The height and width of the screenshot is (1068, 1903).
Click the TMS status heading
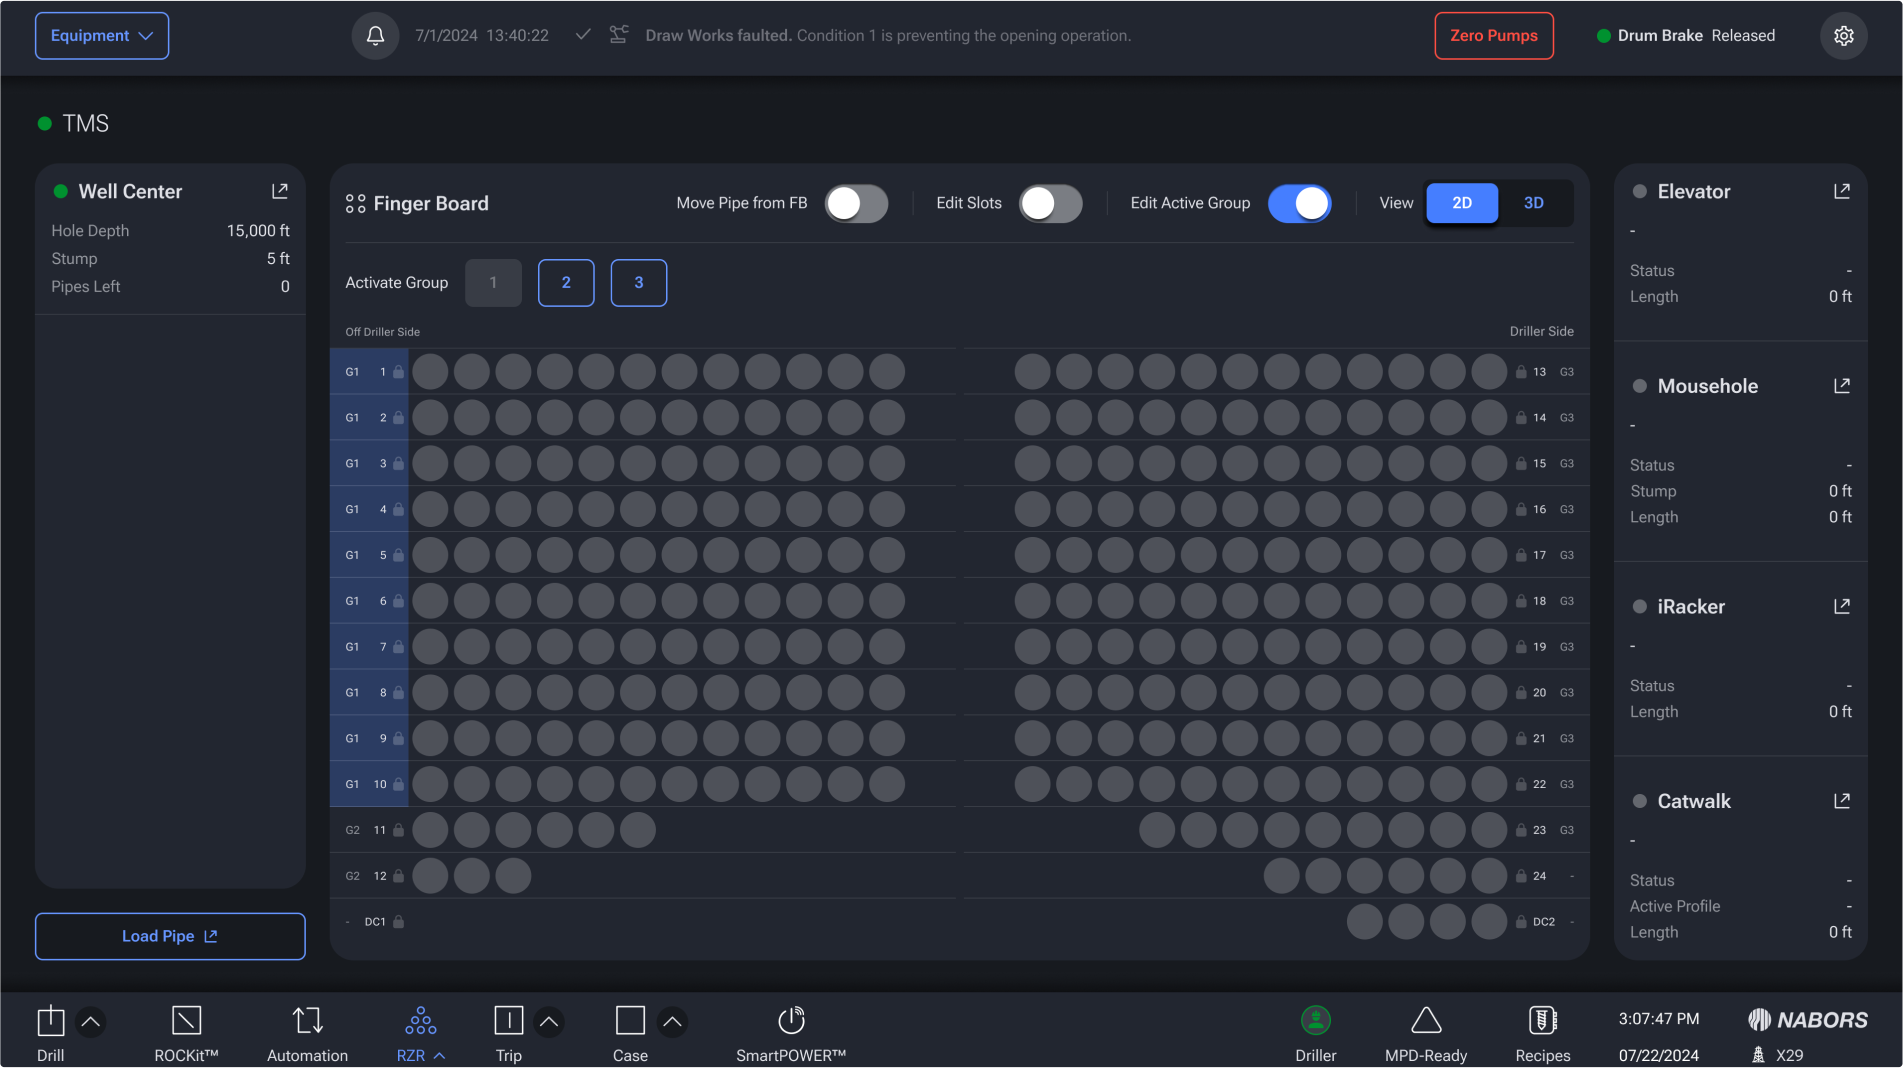click(x=73, y=124)
